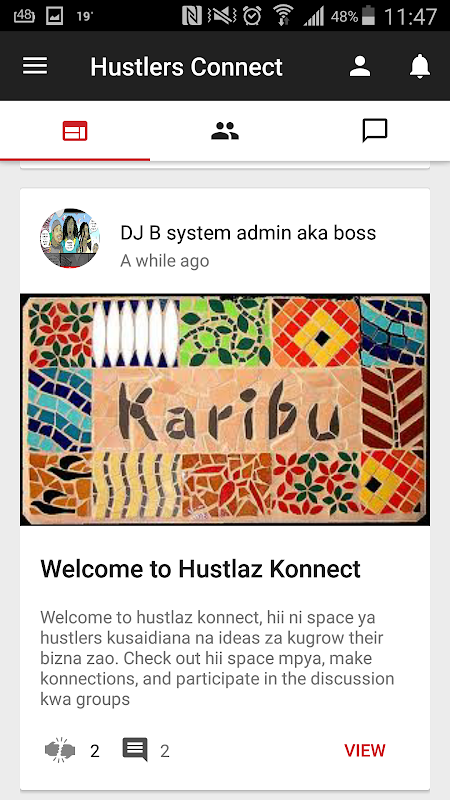450x800 pixels.
Task: Open the Welcome to Hustlaz Konnect title
Action: pos(201,568)
